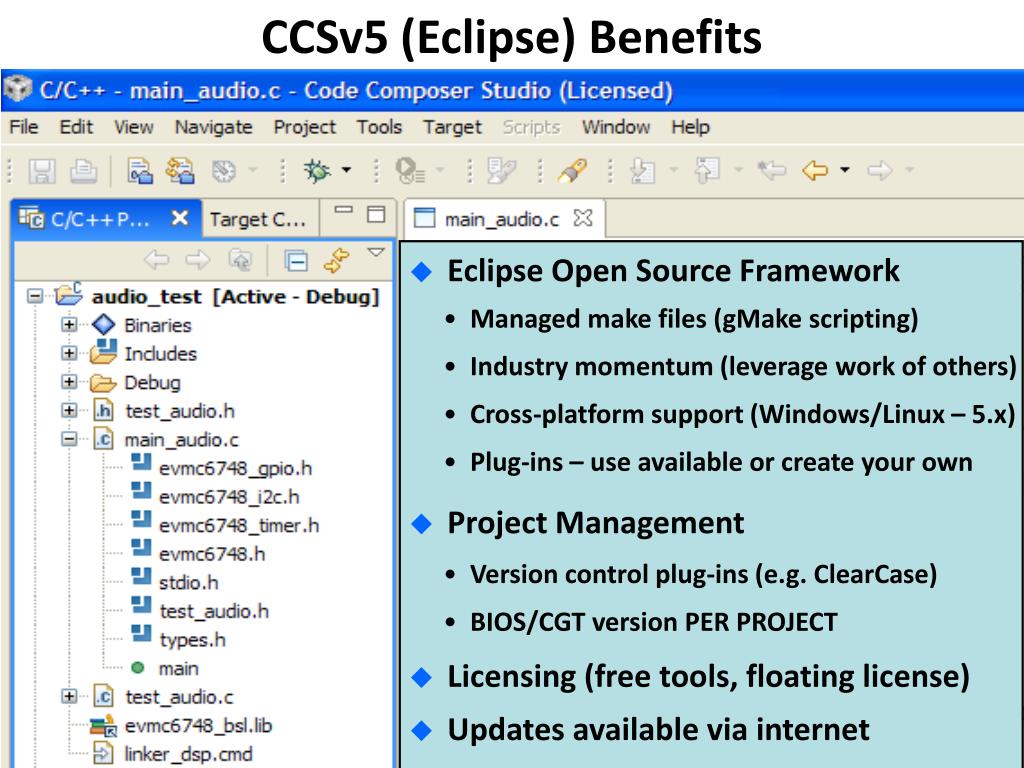Image resolution: width=1024 pixels, height=768 pixels.
Task: Select evmc6748_i2c.h in the tree
Action: coord(229,497)
